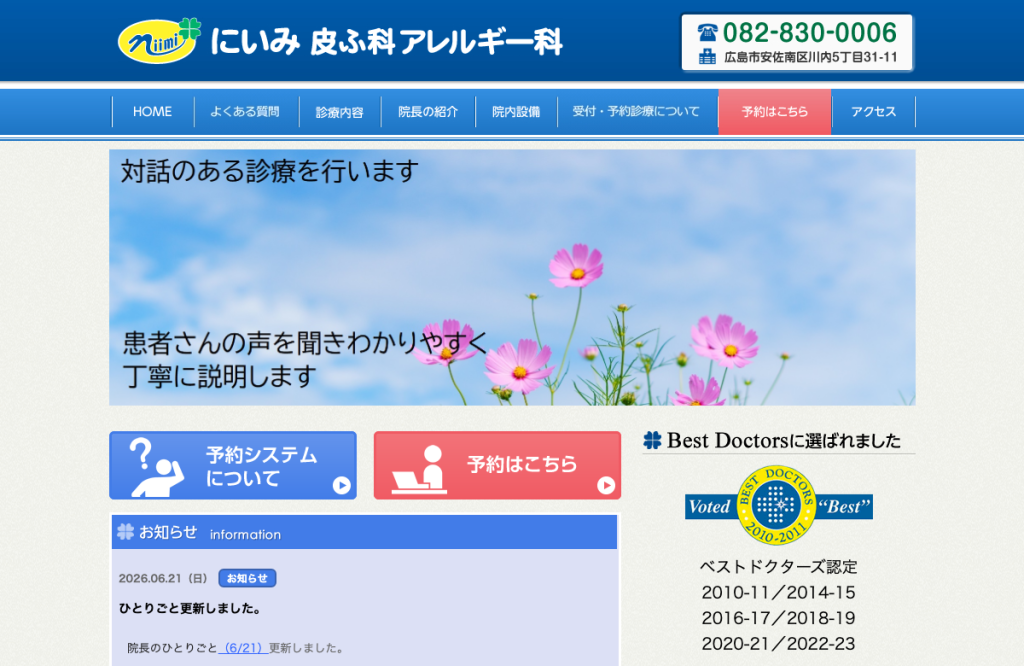1024x666 pixels.
Task: Click the text 2016-17／2018-19
Action: (778, 618)
